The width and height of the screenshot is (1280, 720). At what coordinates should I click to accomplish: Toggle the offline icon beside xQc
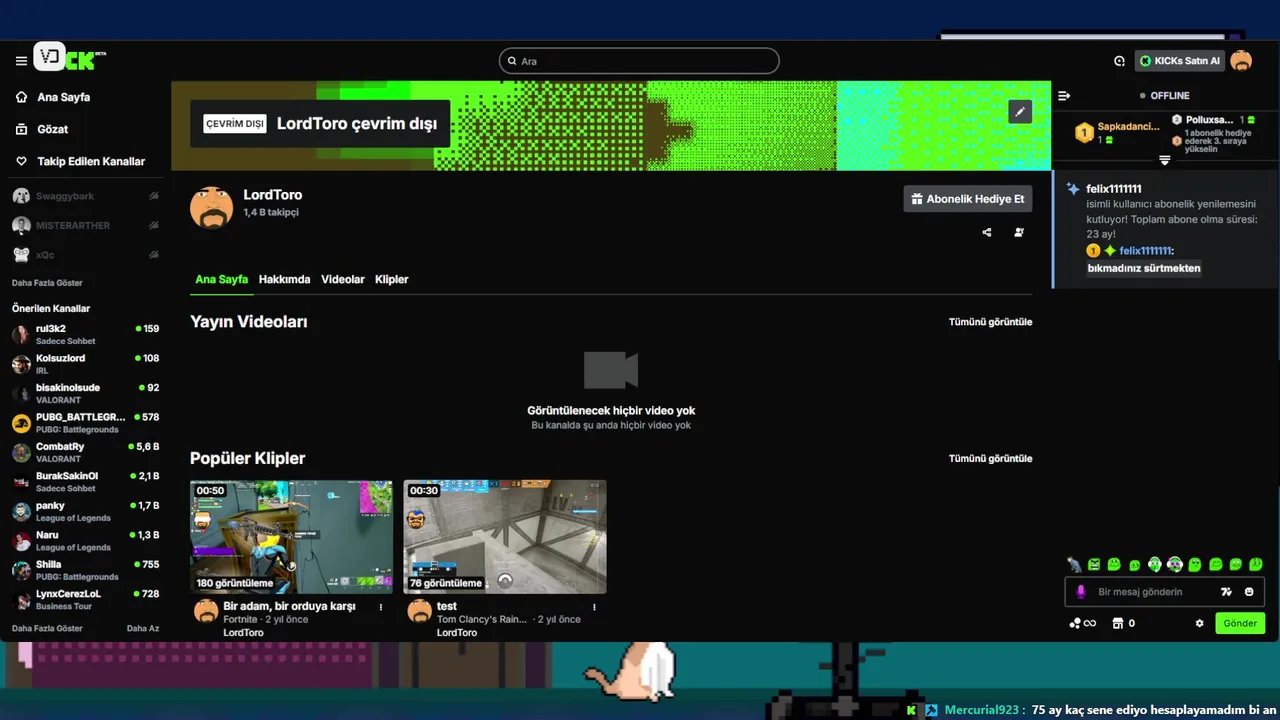(x=154, y=255)
